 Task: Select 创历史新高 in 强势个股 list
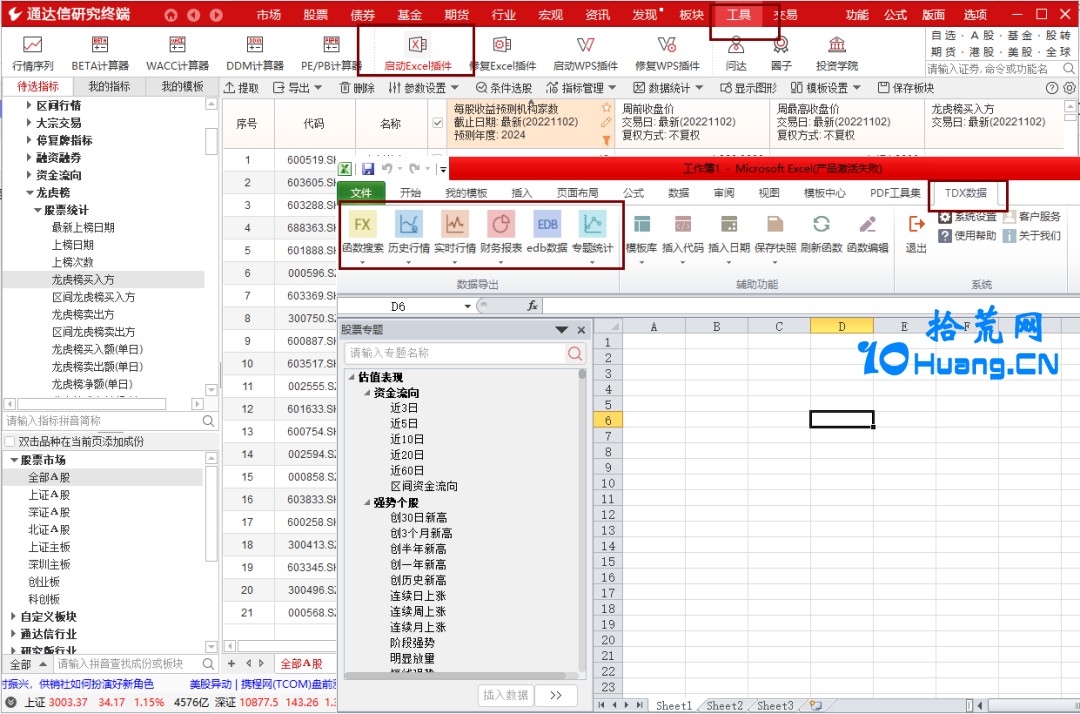click(418, 580)
